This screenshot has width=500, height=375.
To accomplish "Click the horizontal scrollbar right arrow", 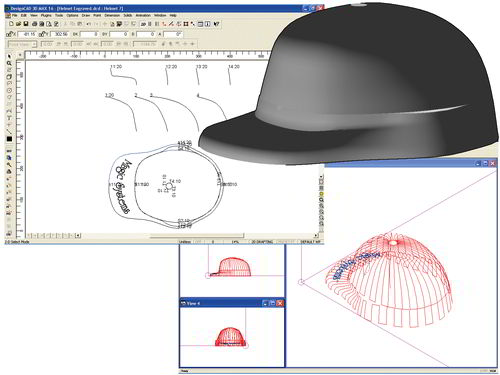I will click(315, 235).
